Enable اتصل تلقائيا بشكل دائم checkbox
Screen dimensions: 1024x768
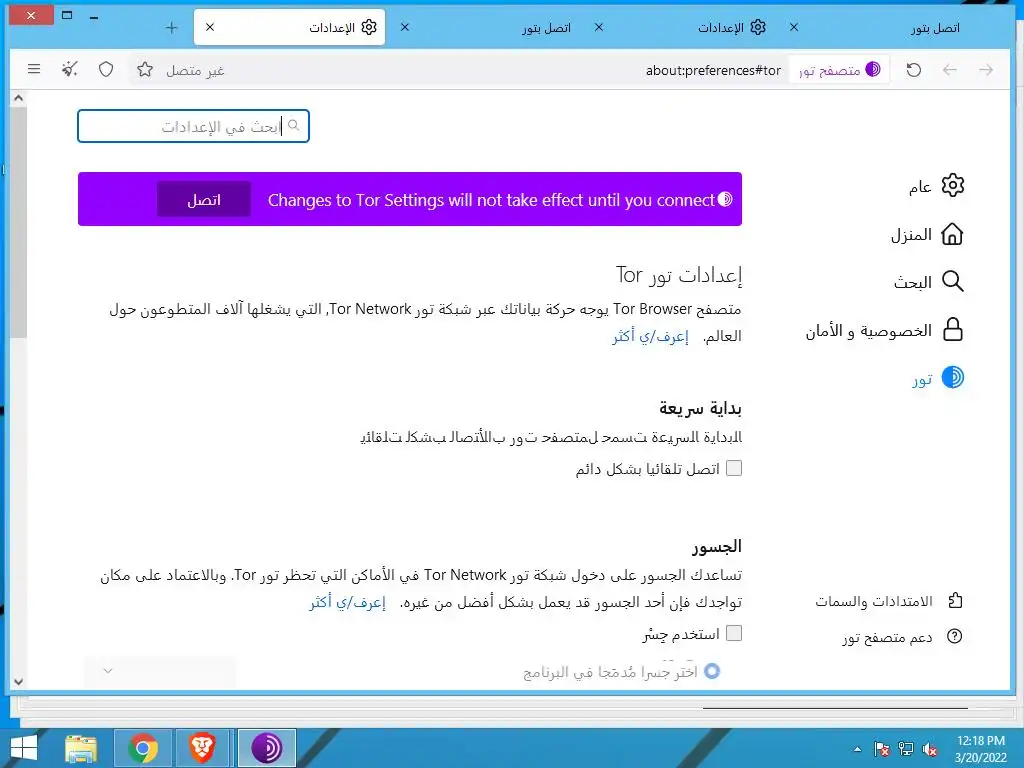[734, 468]
